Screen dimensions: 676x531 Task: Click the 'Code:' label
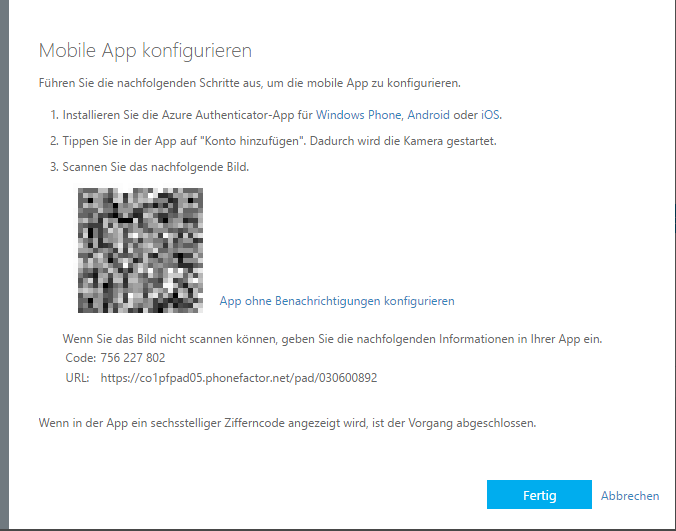79,358
